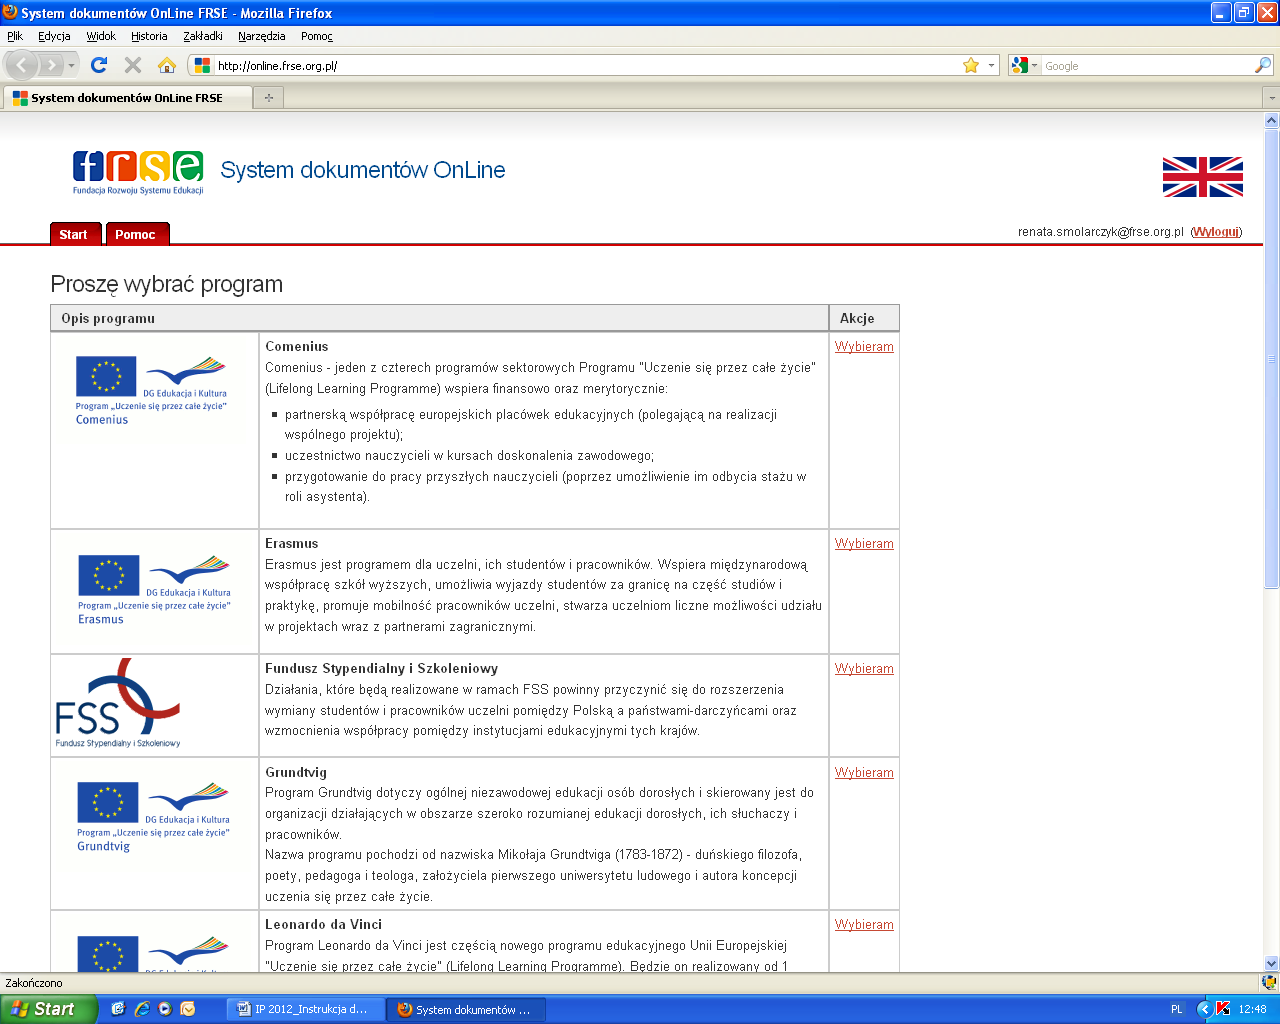
Task: Click the scrollbar down arrow
Action: point(1271,962)
